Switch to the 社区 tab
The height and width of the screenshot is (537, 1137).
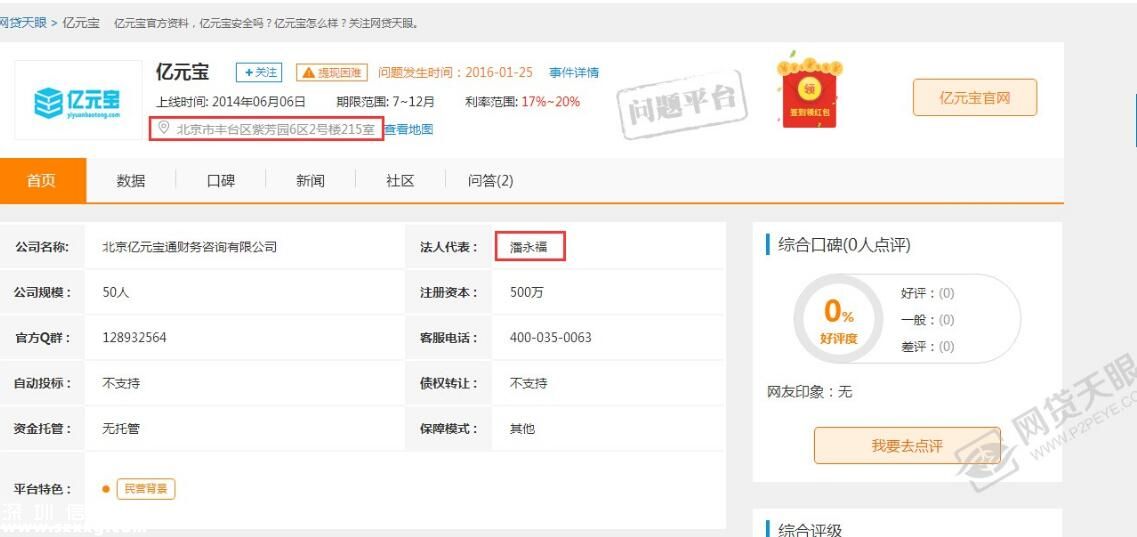point(400,180)
